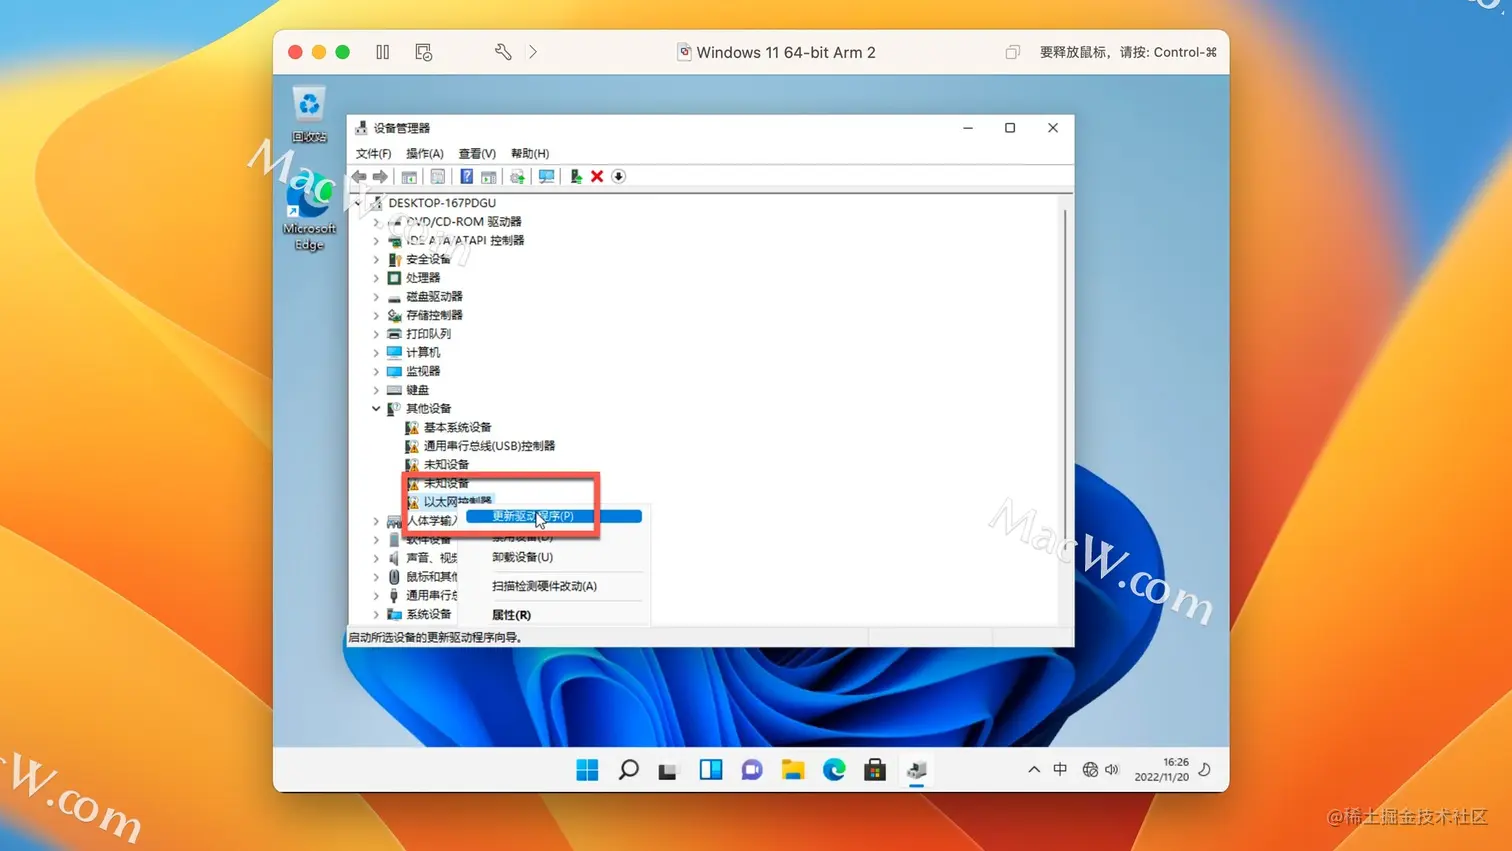
Task: Open the Recycle Bin desktop icon
Action: (x=309, y=115)
